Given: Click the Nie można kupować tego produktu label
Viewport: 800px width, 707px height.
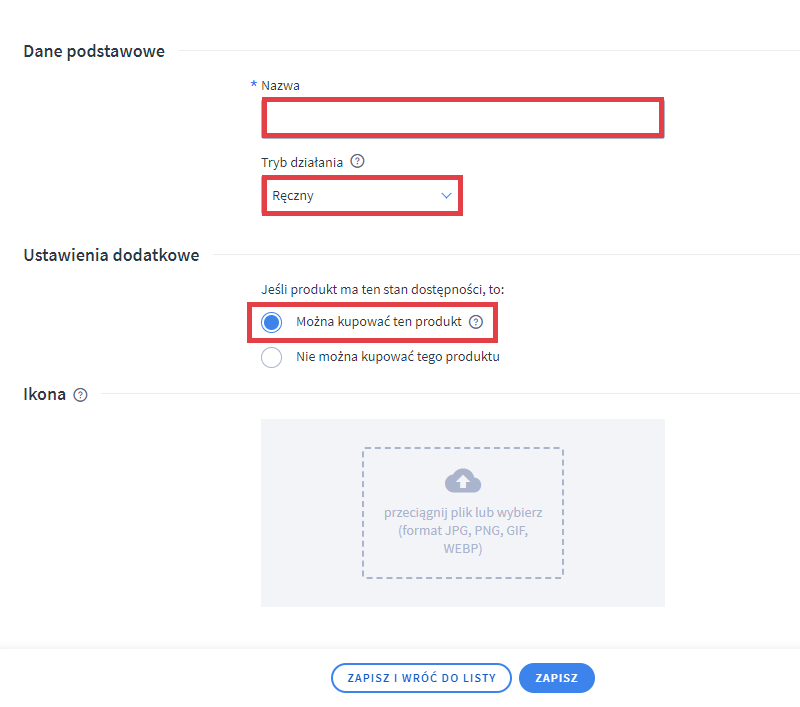Looking at the screenshot, I should click(398, 357).
